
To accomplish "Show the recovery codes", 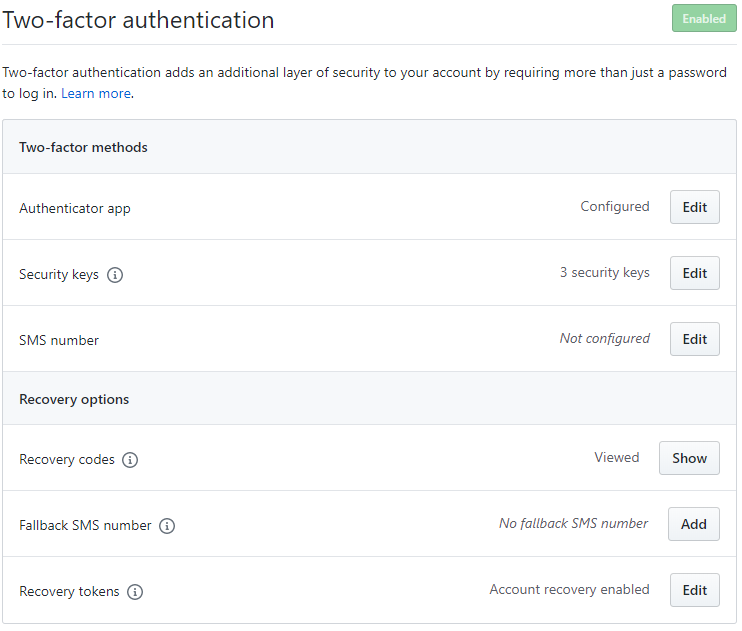I will 689,459.
